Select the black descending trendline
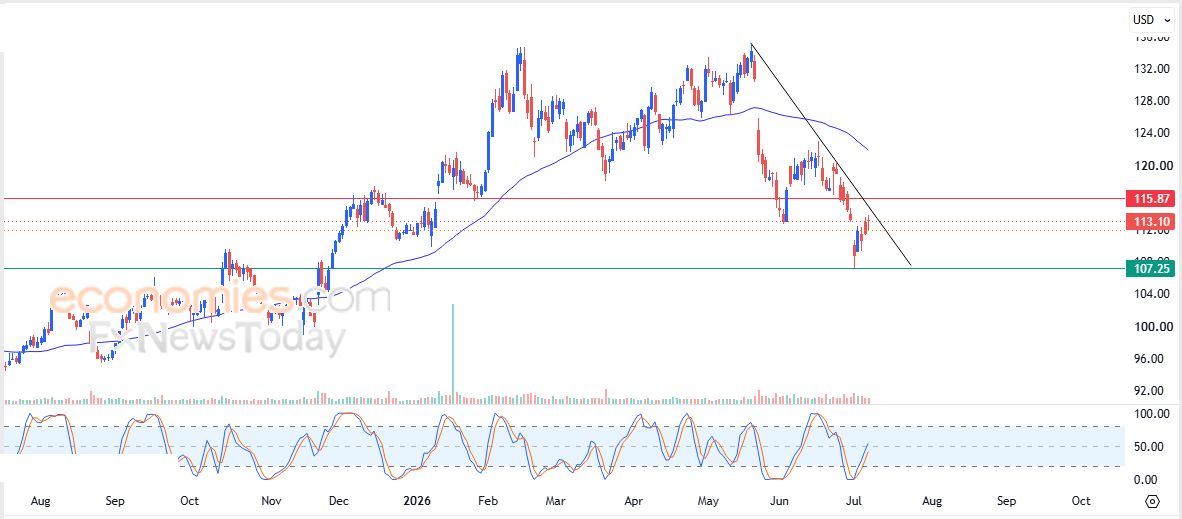Screen dimensions: 1182x519 coord(829,153)
